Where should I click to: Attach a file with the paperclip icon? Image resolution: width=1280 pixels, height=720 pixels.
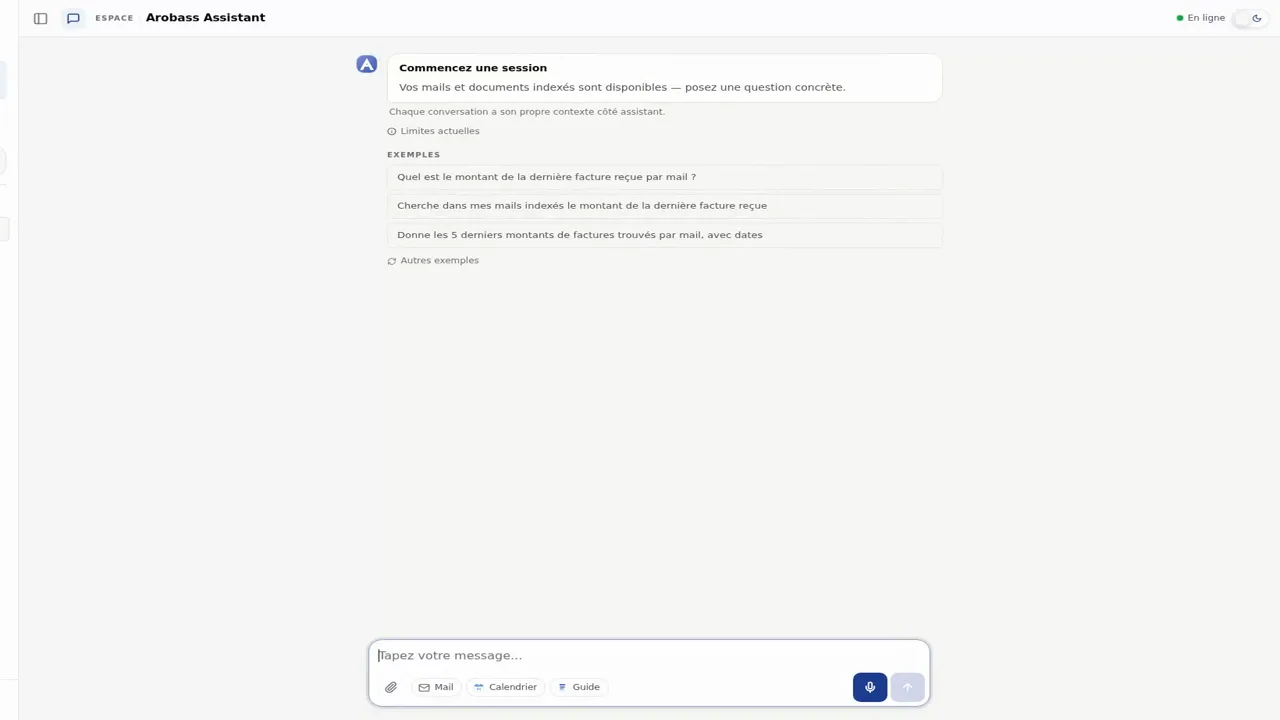pos(391,687)
